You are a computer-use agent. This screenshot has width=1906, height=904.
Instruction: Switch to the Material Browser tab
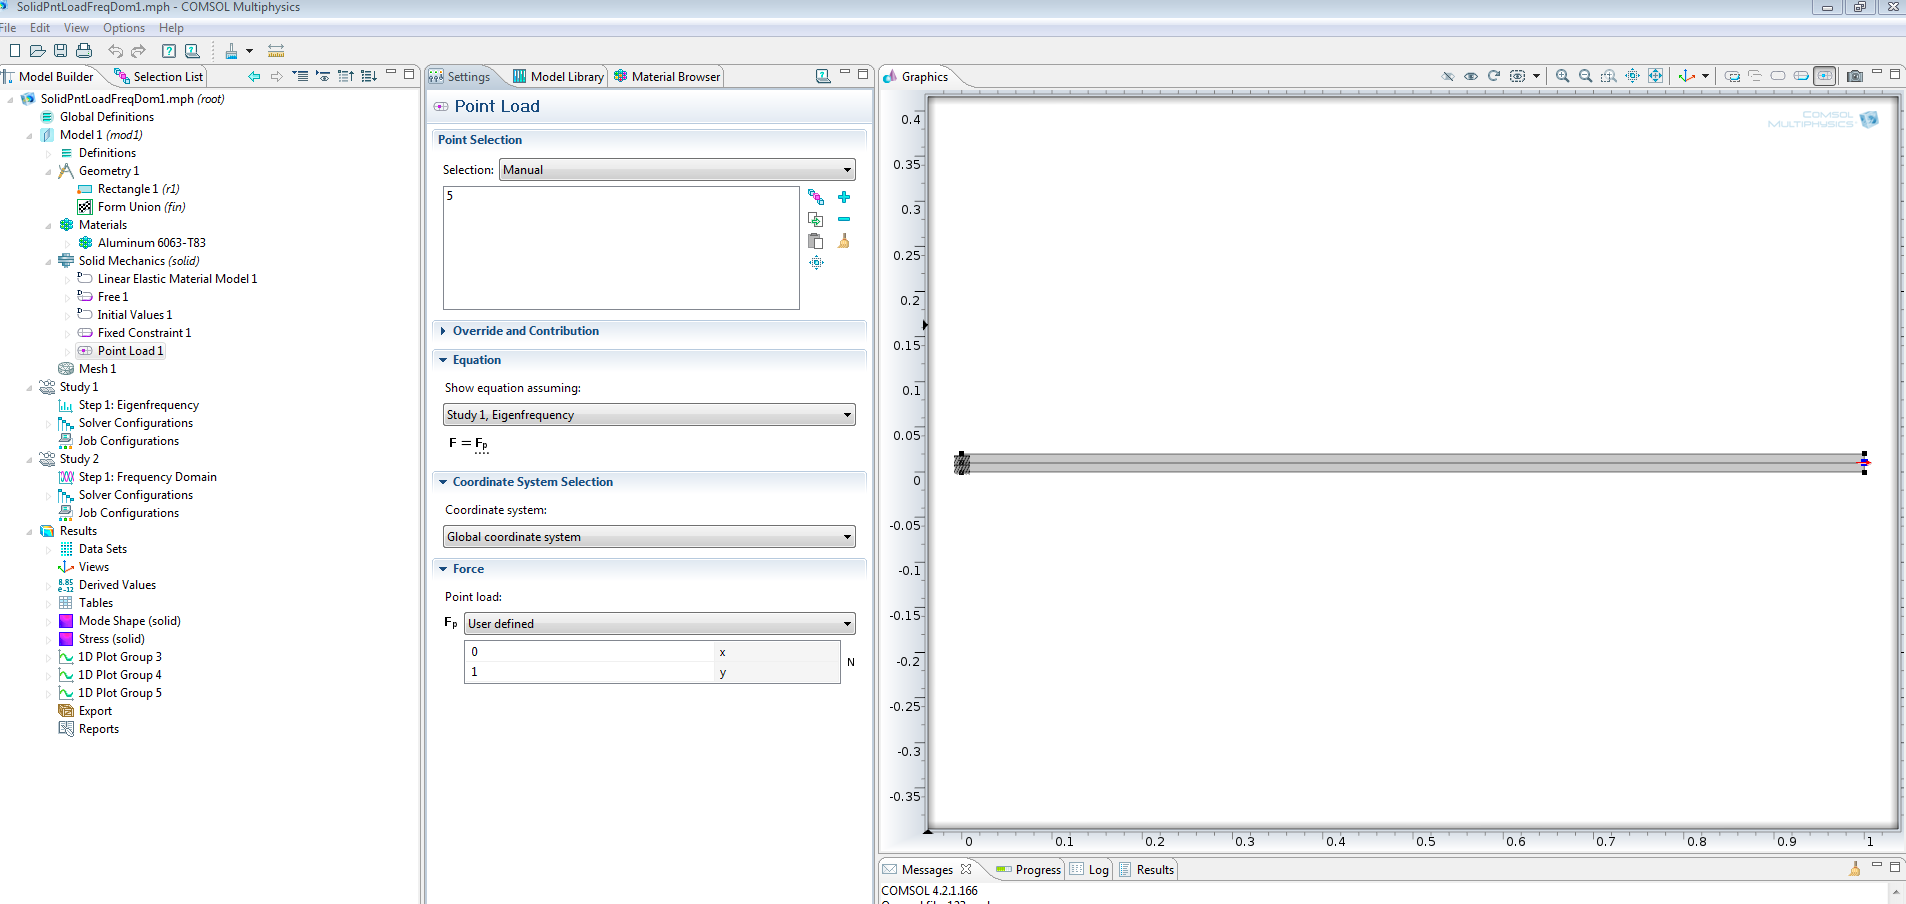coord(667,77)
